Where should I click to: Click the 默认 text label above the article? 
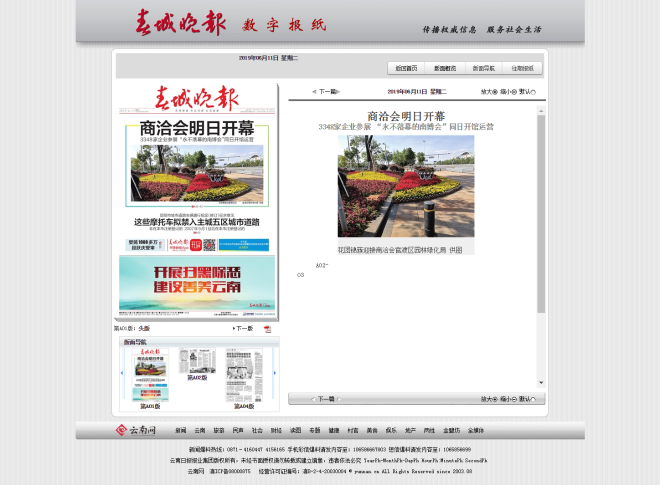[524, 91]
